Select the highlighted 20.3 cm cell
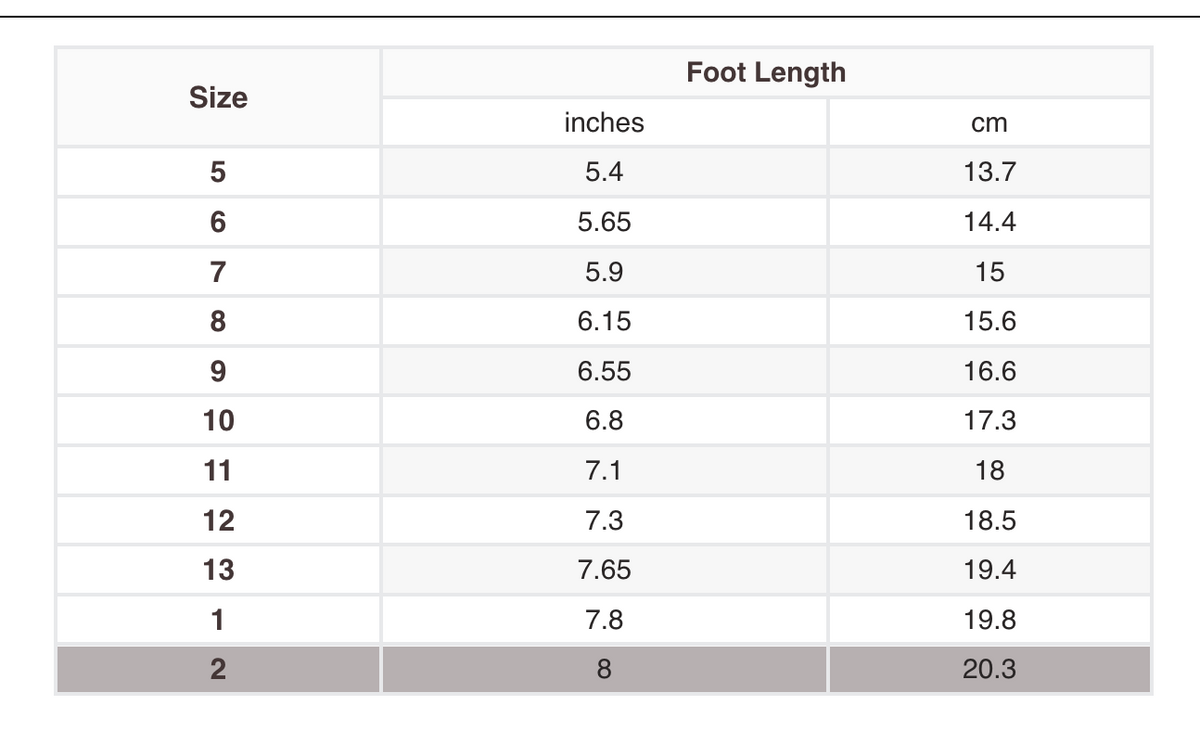Screen dimensions: 1200x731 click(x=990, y=669)
